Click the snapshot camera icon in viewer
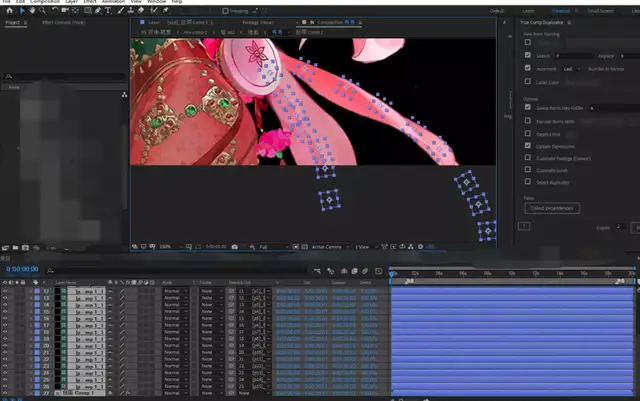Viewport: 640px width, 401px height. (x=235, y=247)
